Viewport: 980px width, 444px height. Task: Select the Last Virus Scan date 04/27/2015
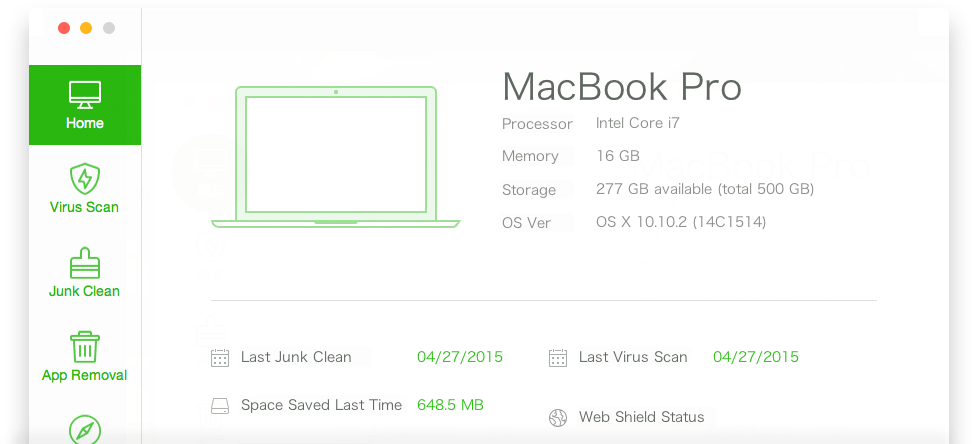[x=755, y=357]
